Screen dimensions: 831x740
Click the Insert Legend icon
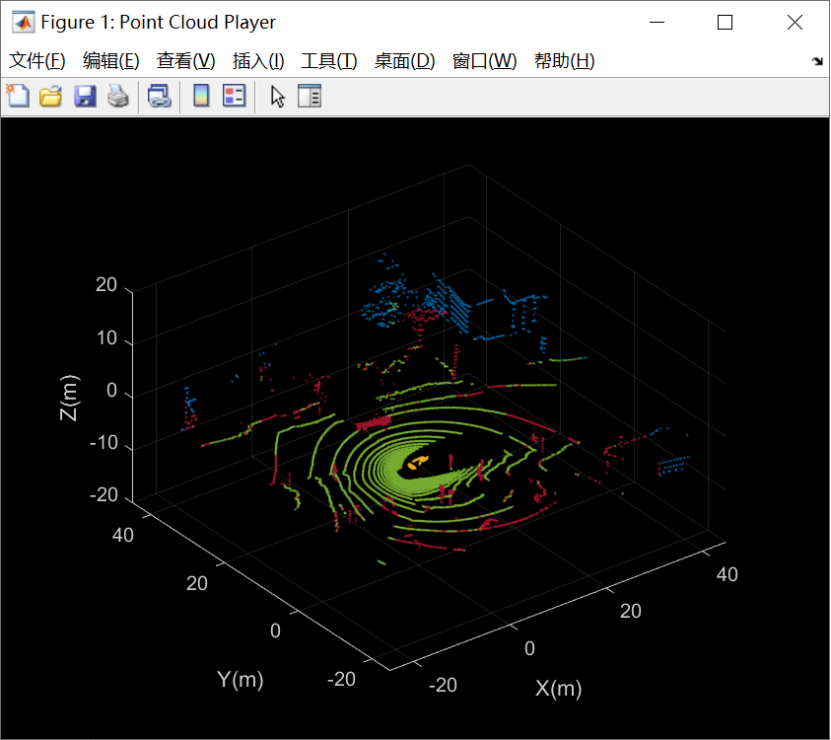click(234, 96)
